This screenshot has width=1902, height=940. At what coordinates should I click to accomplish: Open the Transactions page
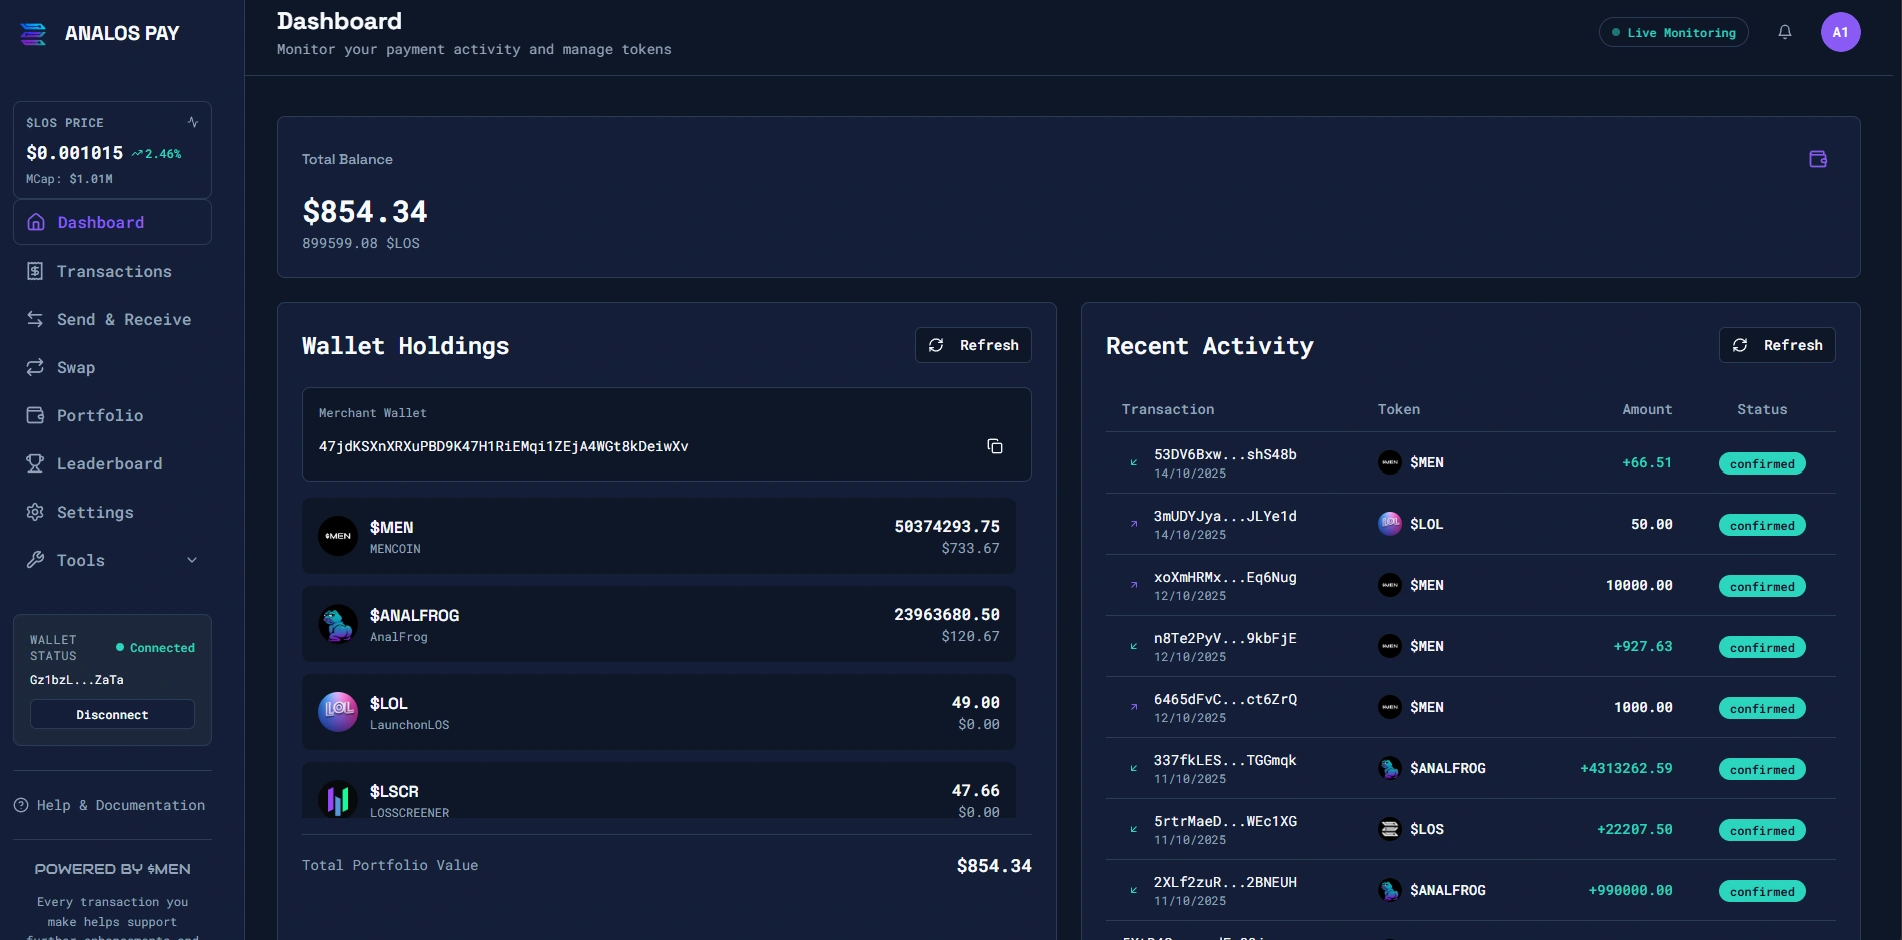113,271
